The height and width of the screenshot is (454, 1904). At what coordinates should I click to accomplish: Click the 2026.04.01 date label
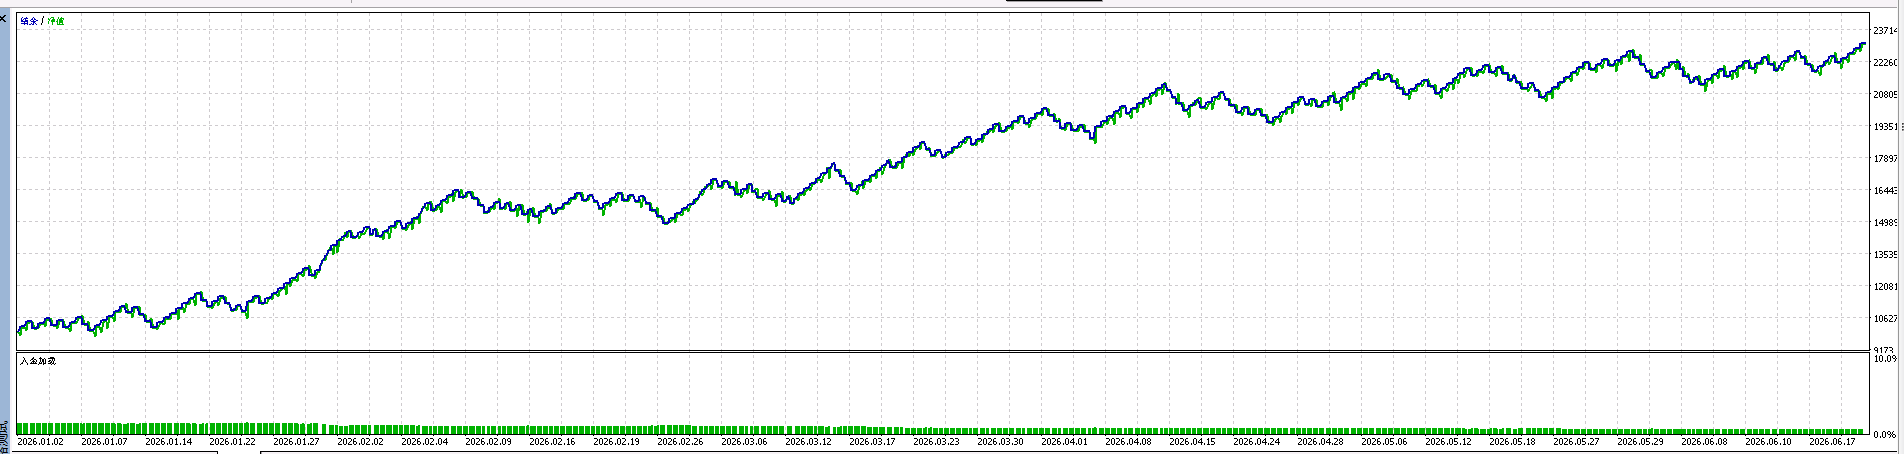[1064, 441]
